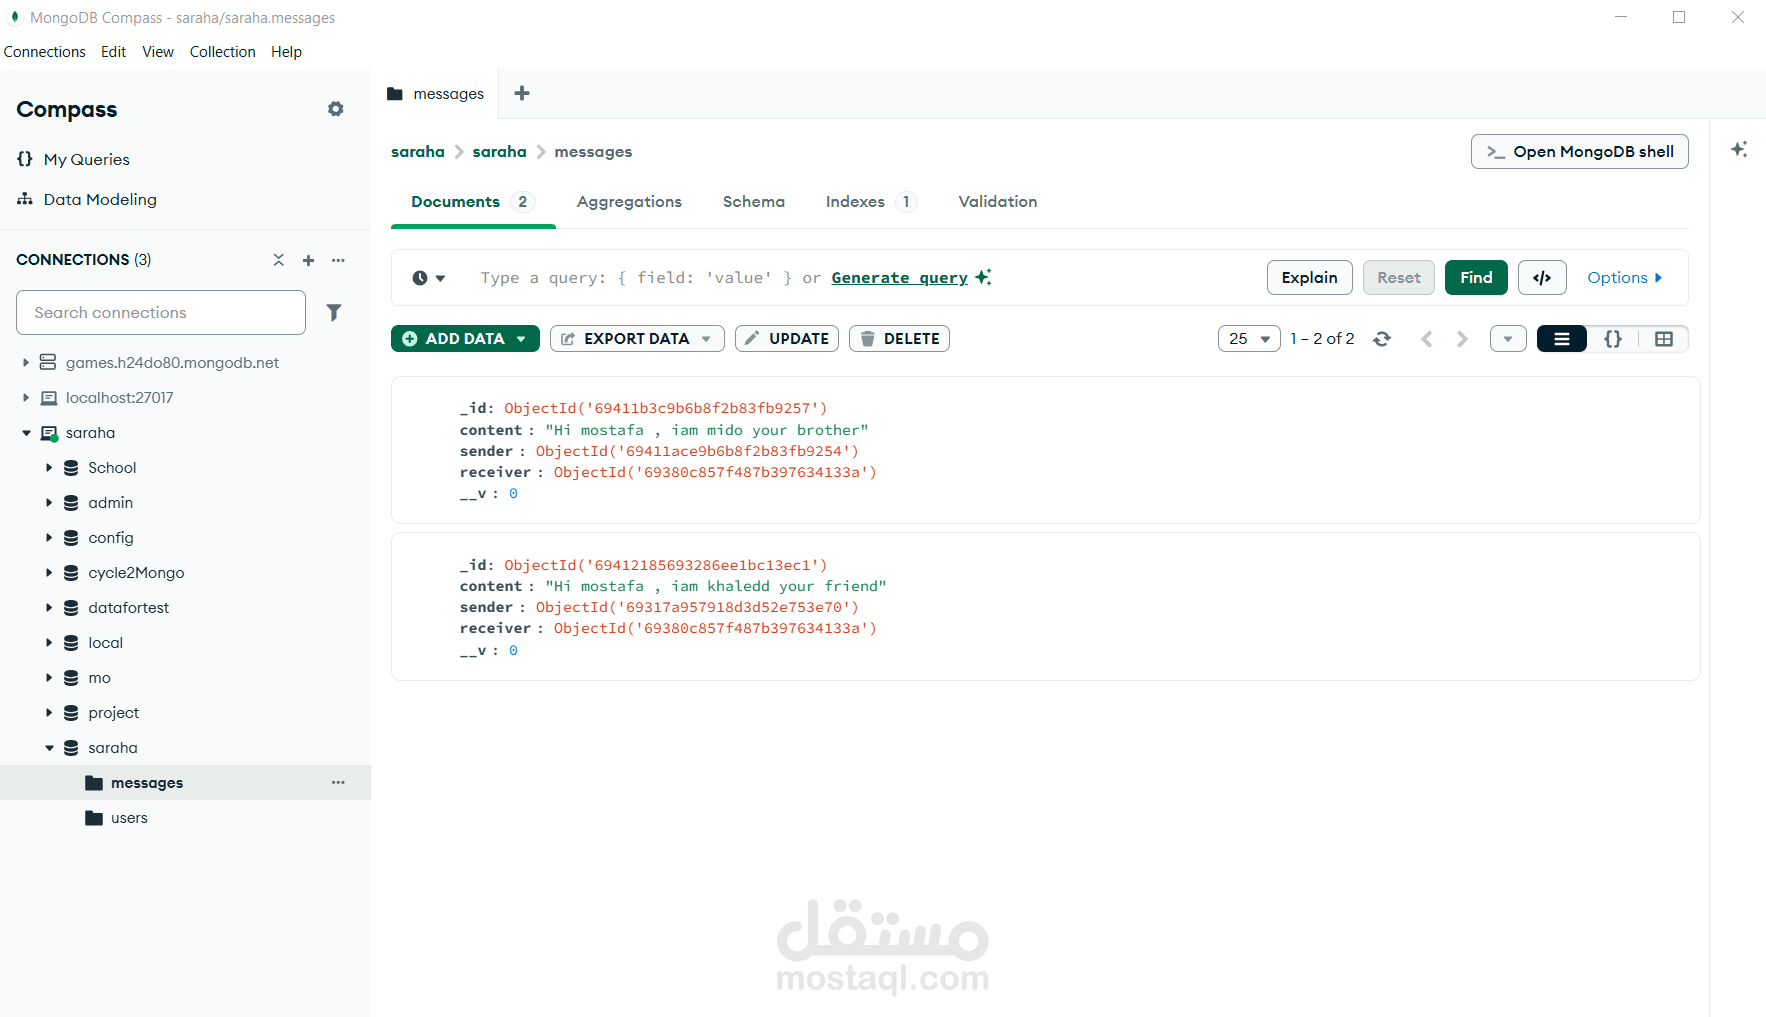The image size is (1766, 1017).
Task: Open the EXPORT DATA dropdown
Action: tap(637, 339)
